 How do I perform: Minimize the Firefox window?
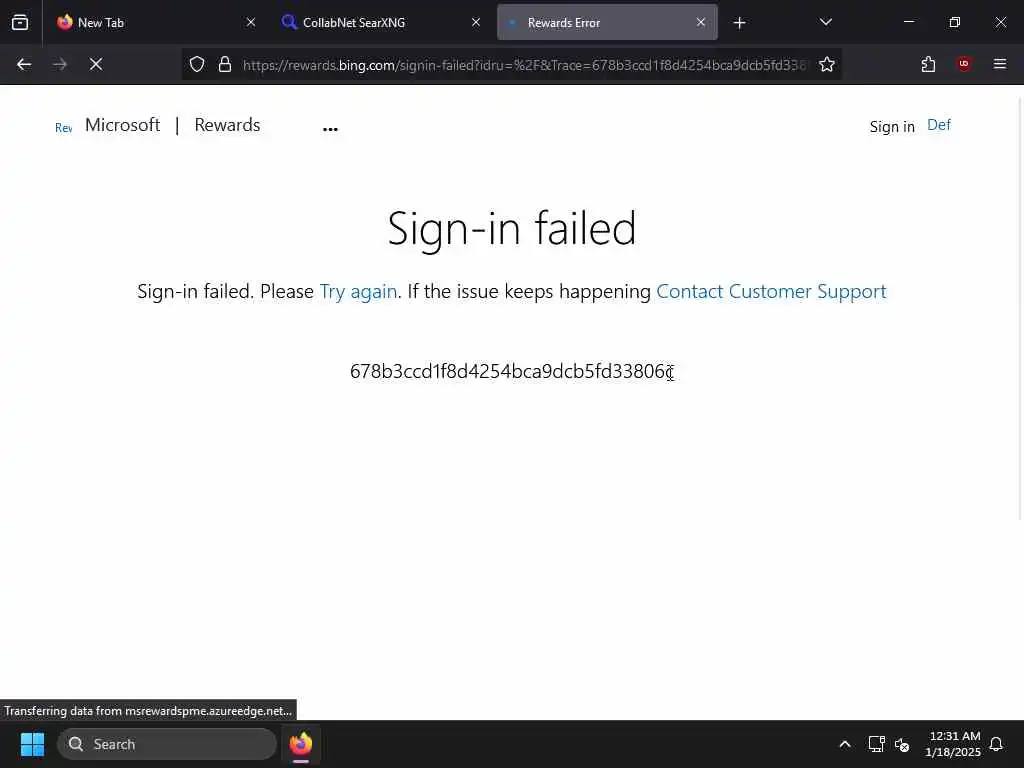point(908,22)
